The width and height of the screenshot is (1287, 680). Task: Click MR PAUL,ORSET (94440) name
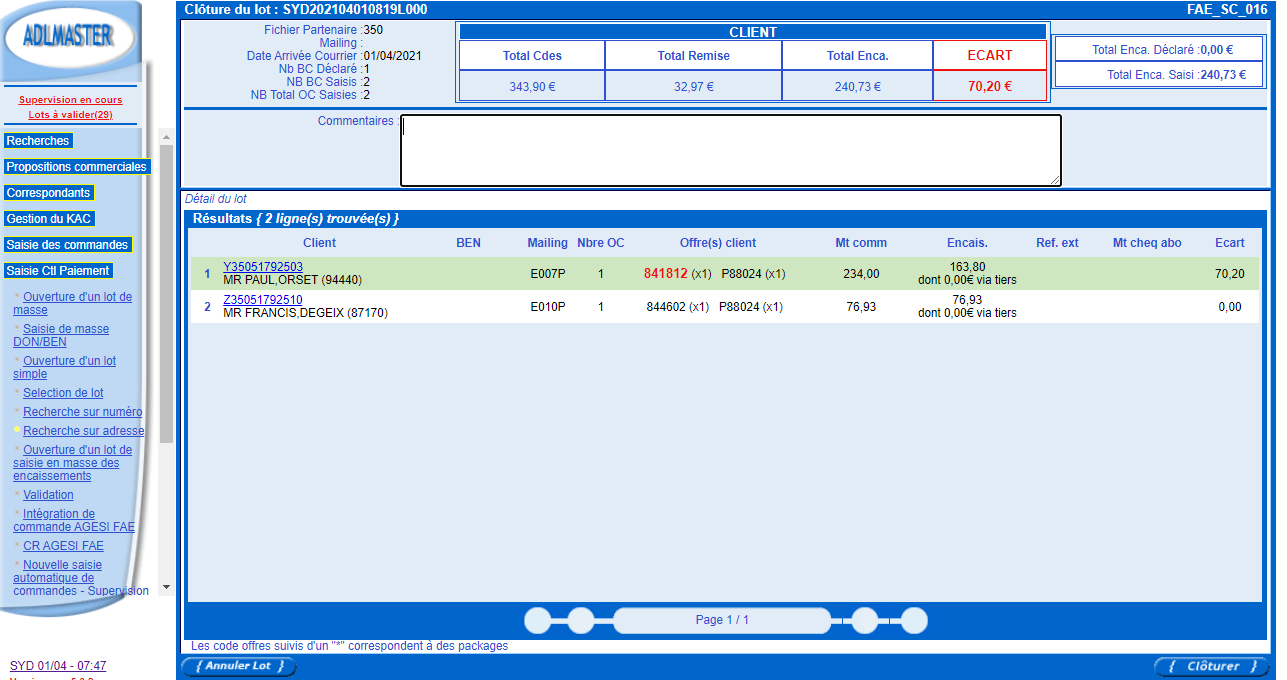click(292, 280)
